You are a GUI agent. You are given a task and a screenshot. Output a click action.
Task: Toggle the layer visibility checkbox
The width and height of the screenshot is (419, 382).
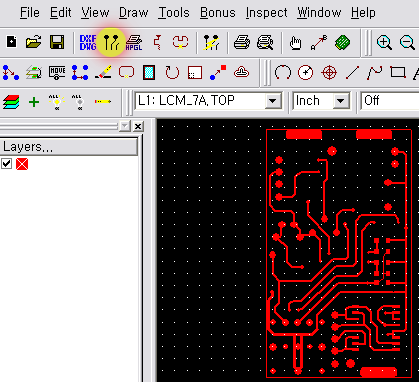(7, 164)
